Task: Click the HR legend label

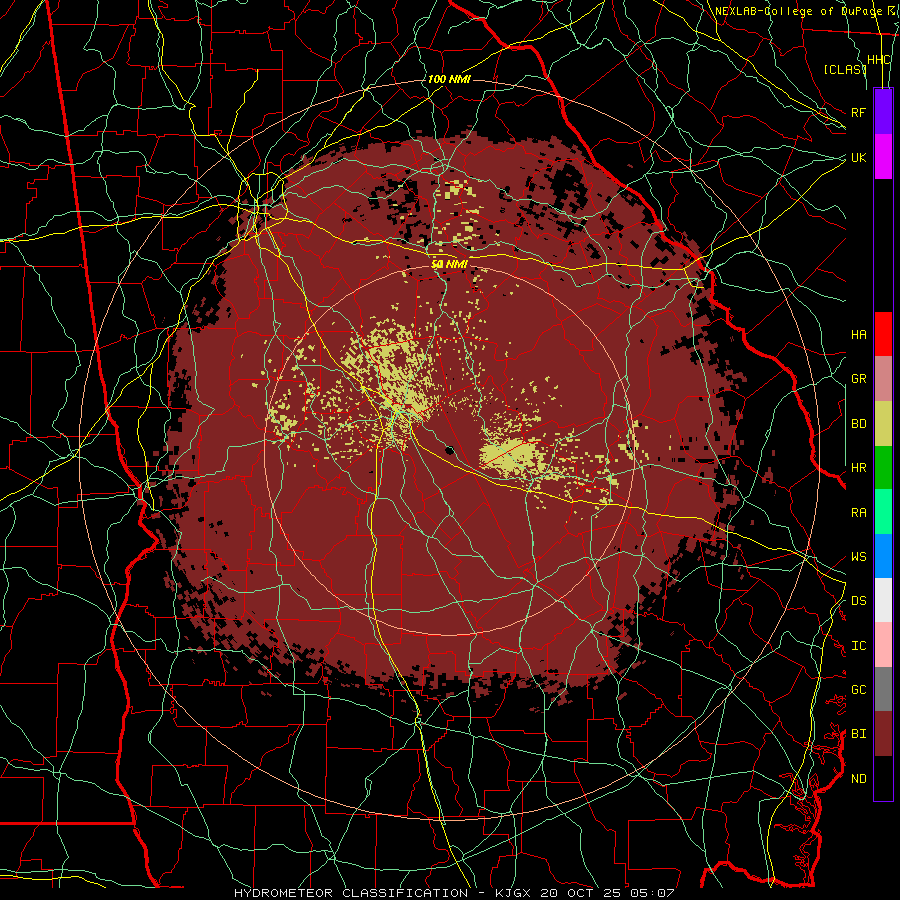Action: (859, 468)
